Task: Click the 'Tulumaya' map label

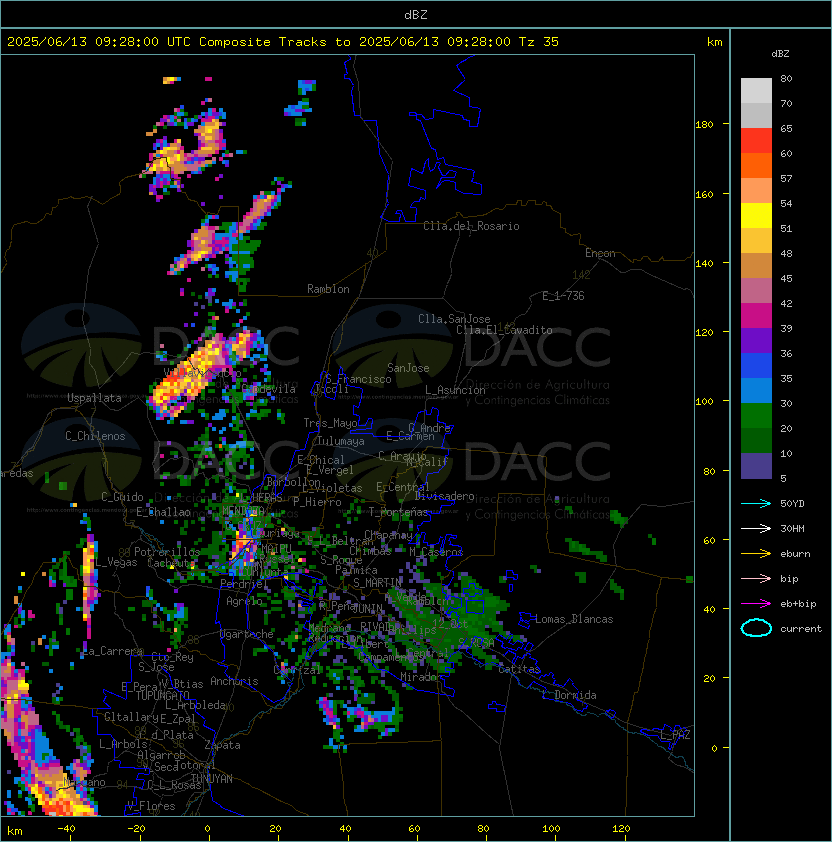Action: click(x=341, y=441)
